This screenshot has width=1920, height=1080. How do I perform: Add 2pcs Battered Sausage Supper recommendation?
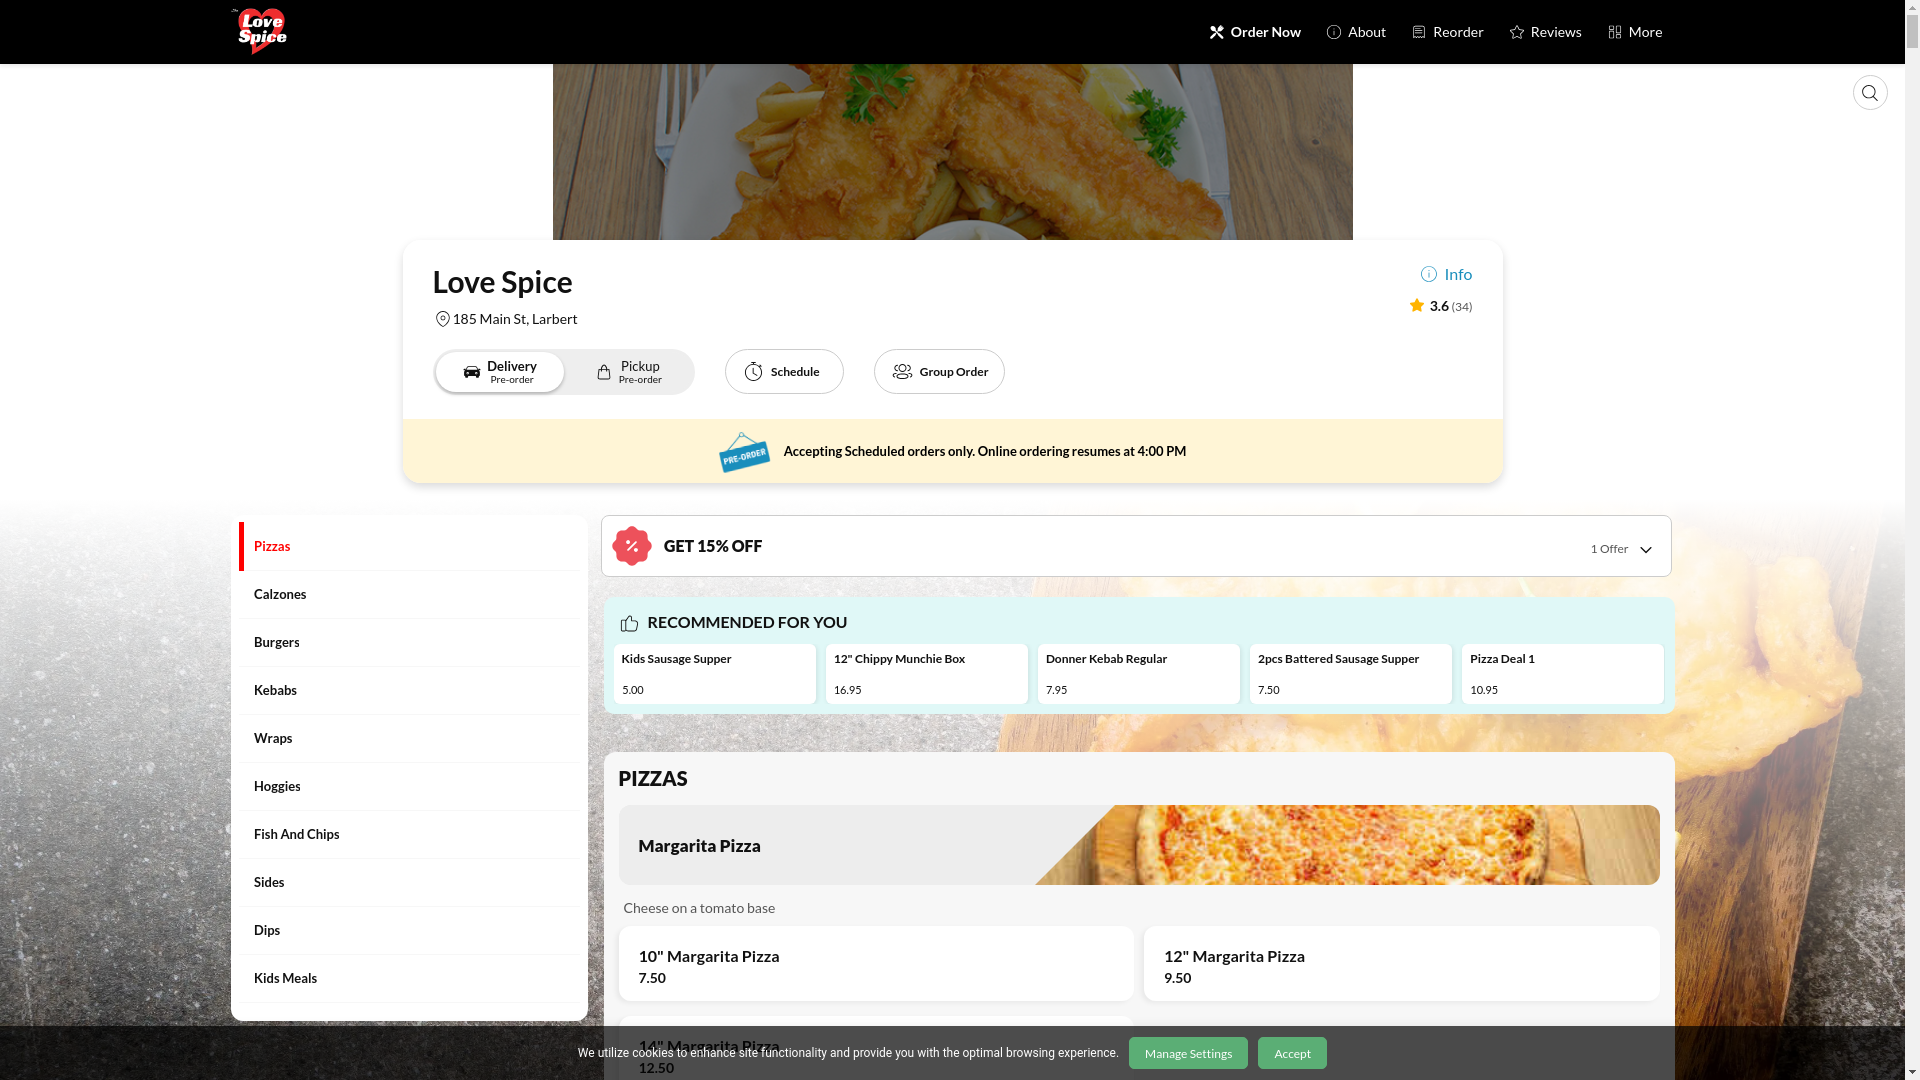[x=1351, y=674]
